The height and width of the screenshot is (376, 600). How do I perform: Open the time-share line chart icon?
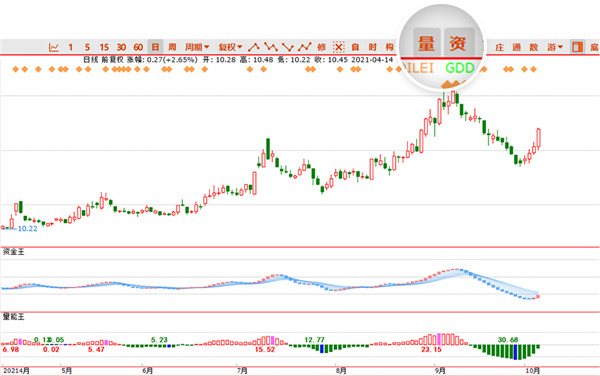(54, 47)
